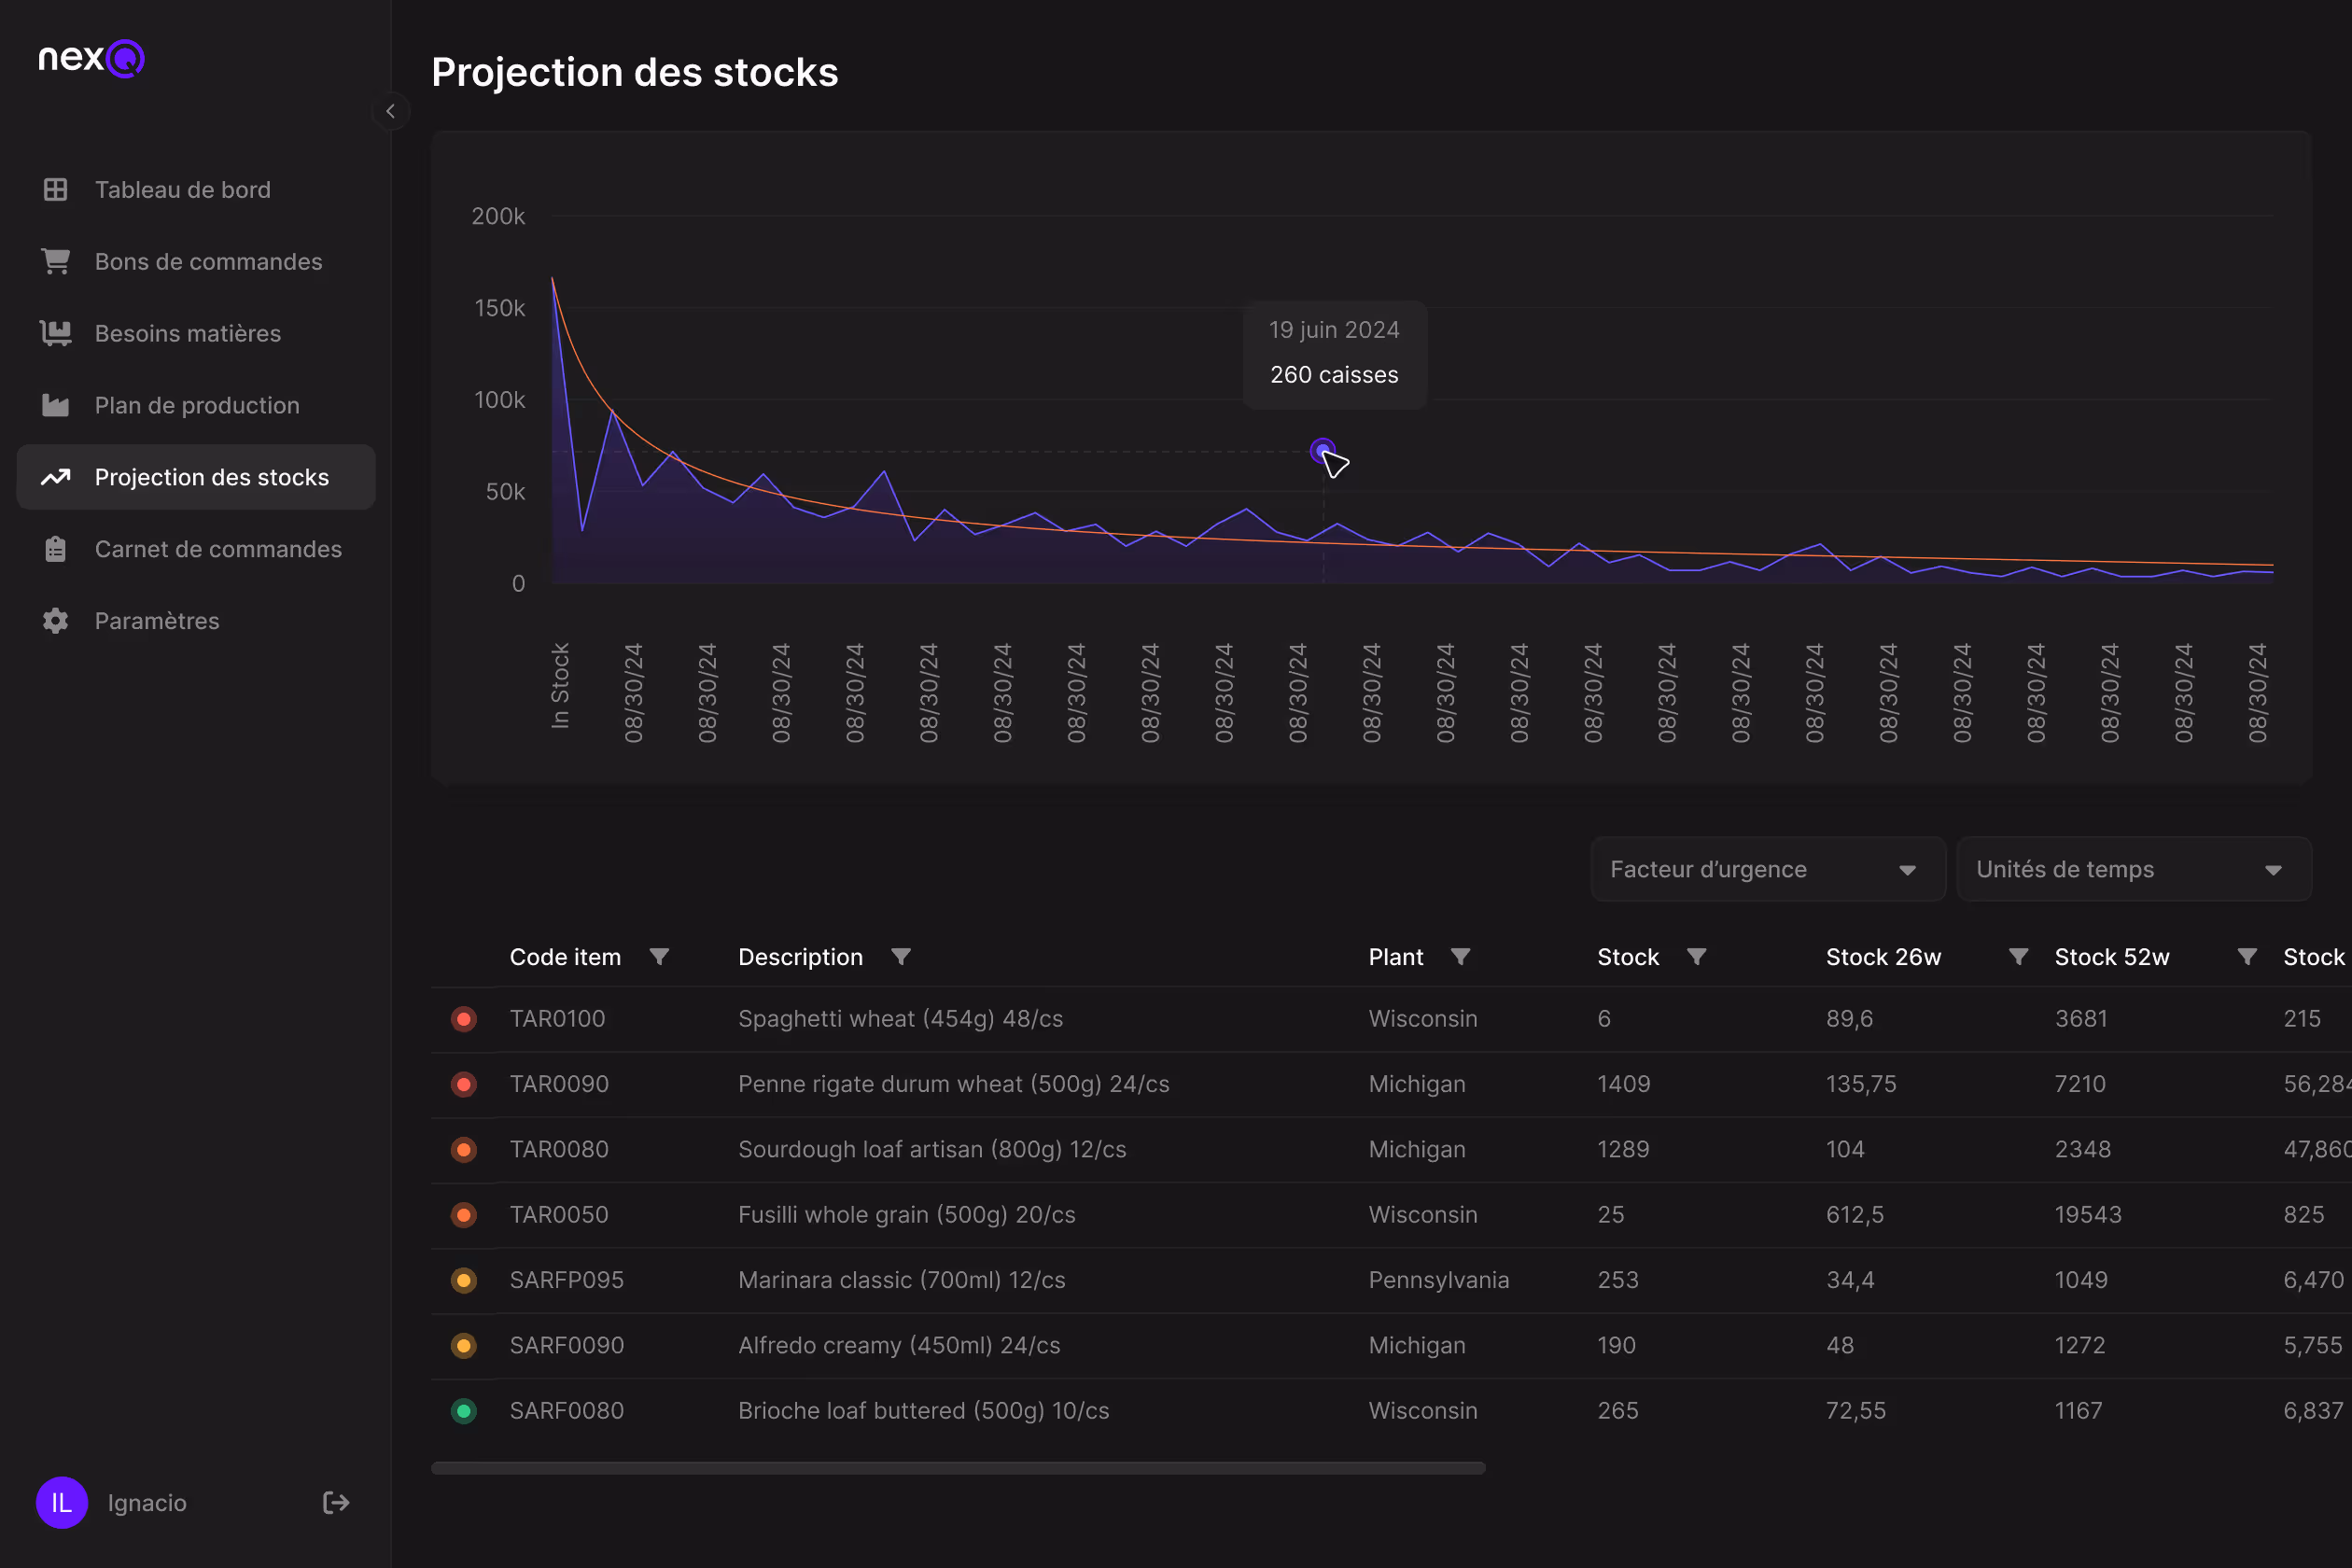Open the Plan de production section
The image size is (2352, 1568).
click(x=196, y=405)
